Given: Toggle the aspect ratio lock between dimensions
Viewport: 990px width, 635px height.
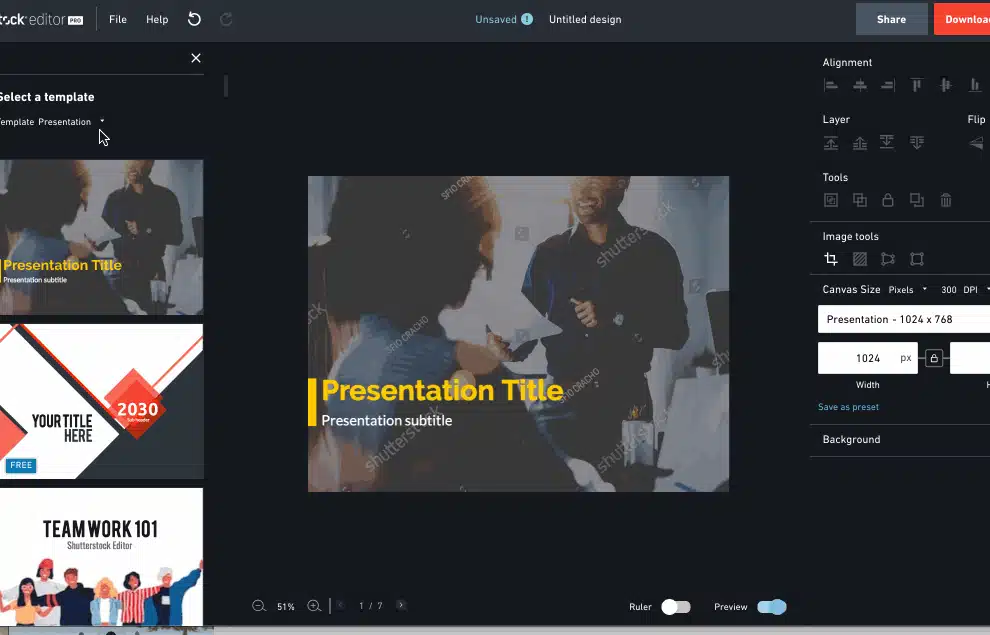Looking at the screenshot, I should coord(934,358).
